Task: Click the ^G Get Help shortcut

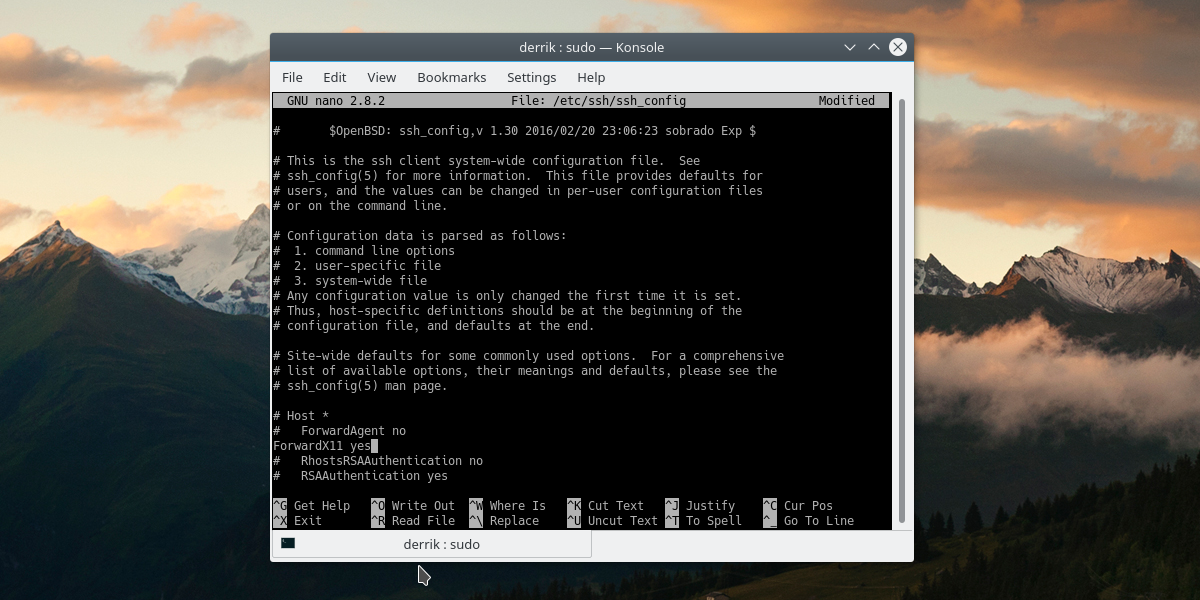Action: point(310,505)
